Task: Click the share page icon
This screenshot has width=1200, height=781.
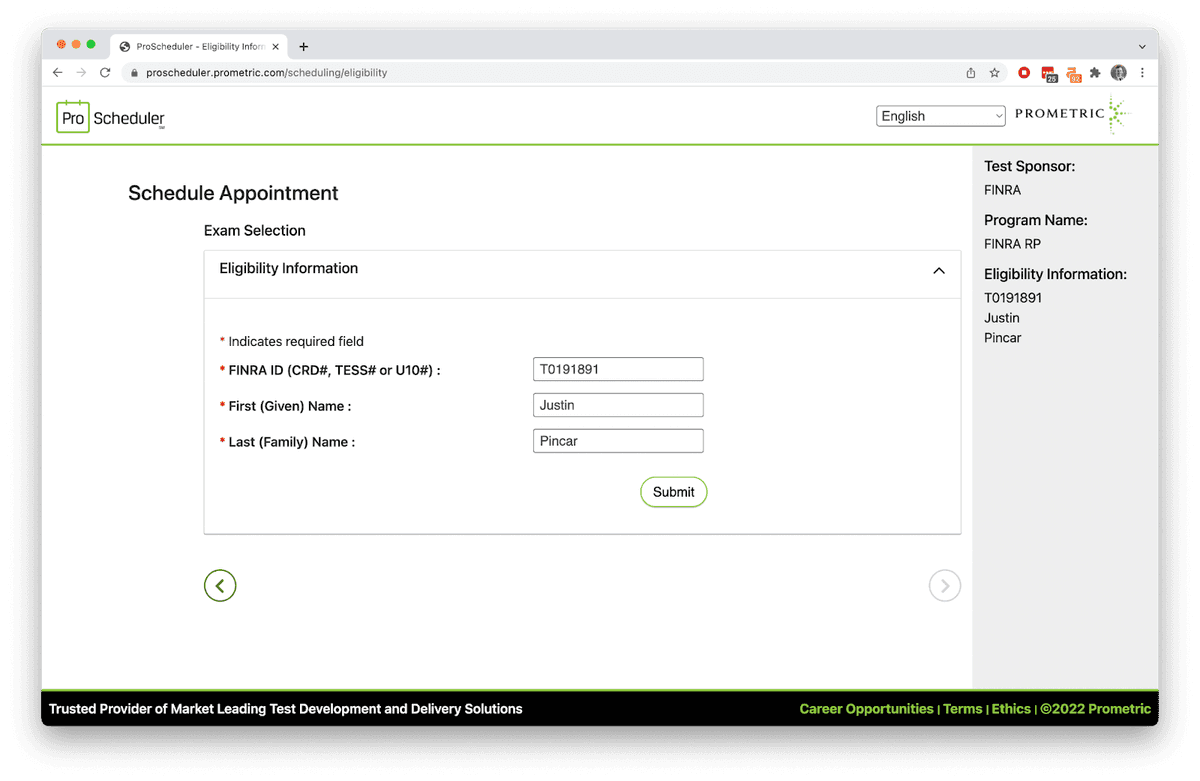Action: [971, 73]
